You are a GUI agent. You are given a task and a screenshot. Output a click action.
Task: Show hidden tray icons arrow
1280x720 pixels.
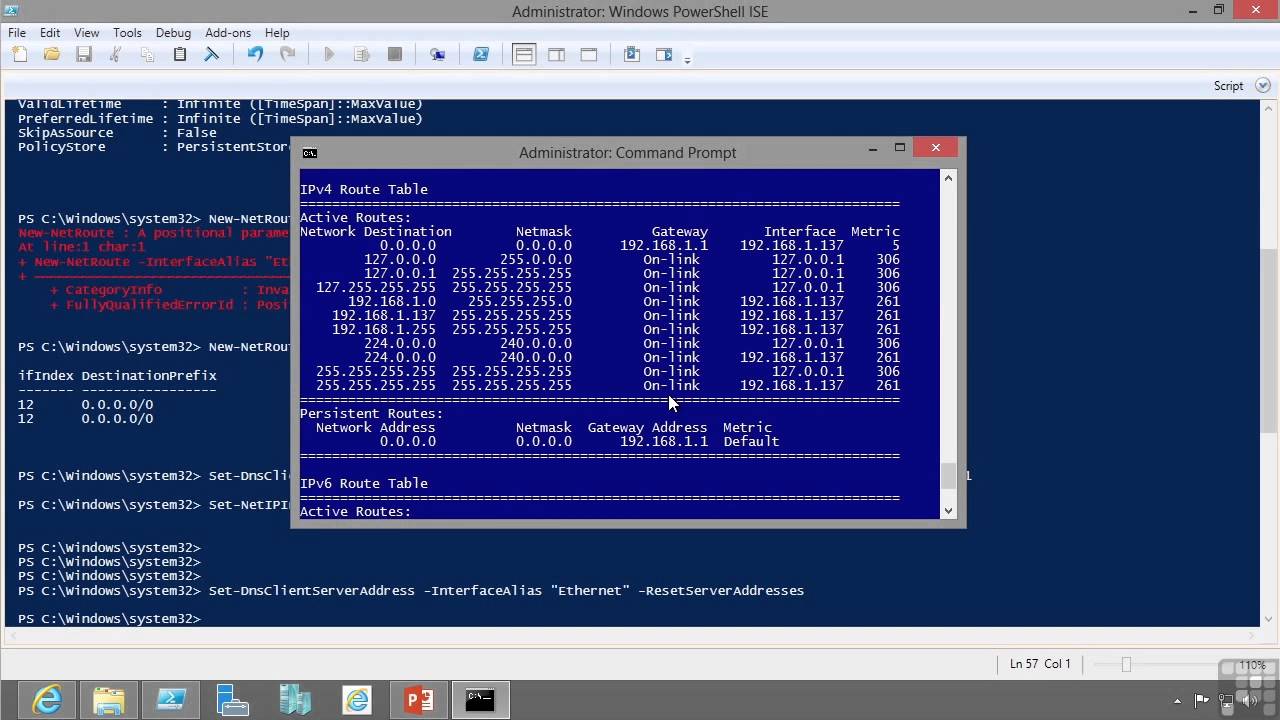(1178, 701)
